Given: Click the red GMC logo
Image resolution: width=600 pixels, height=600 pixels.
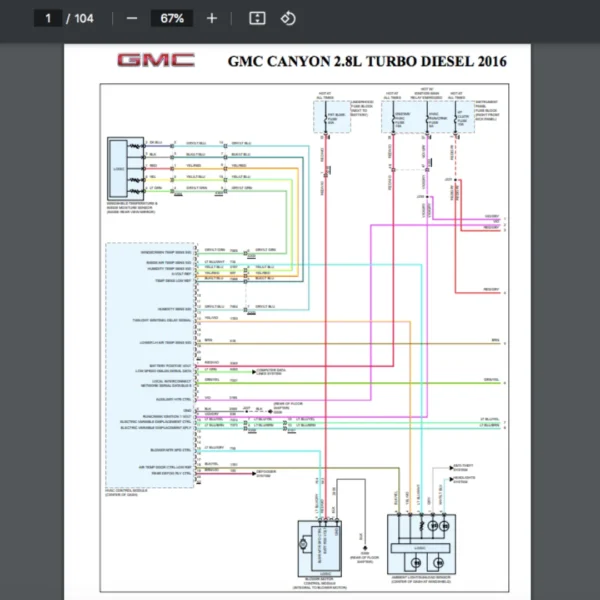Looking at the screenshot, I should click(156, 60).
